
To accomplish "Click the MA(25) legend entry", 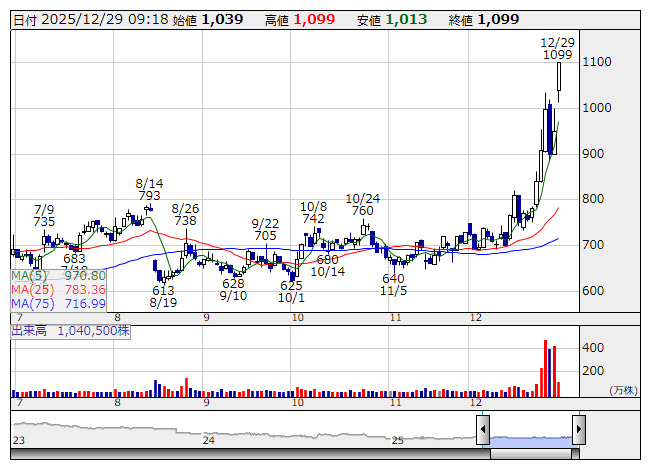I will coord(58,289).
